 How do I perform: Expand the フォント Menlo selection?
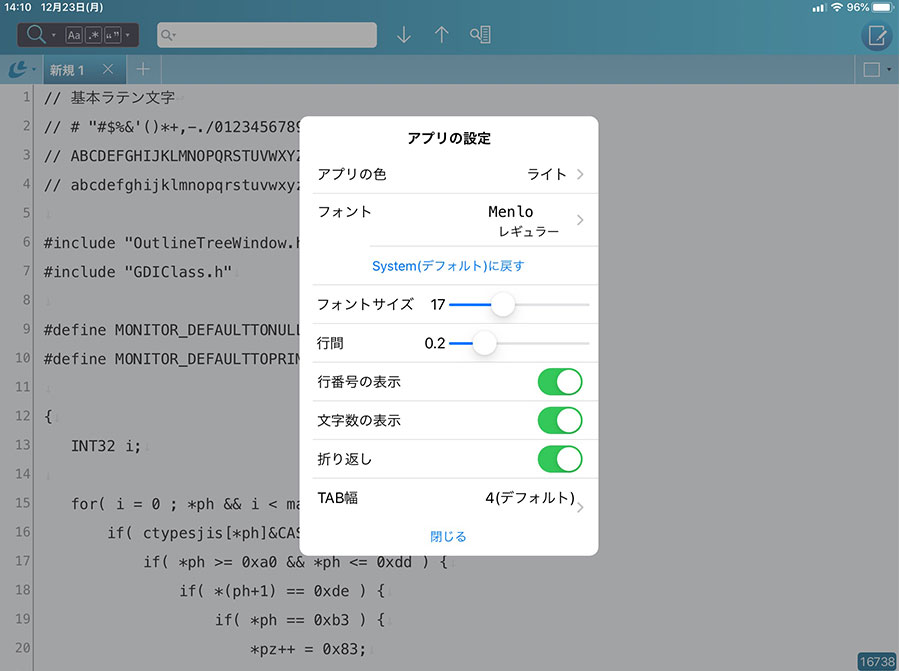point(449,220)
